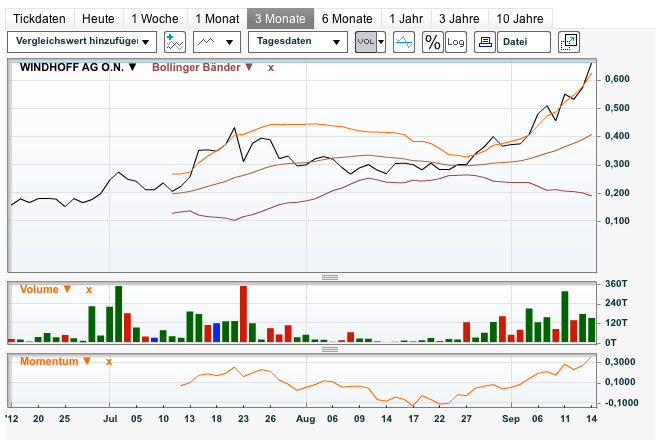Toggle percent scale display
The height and width of the screenshot is (440, 658).
coord(433,42)
